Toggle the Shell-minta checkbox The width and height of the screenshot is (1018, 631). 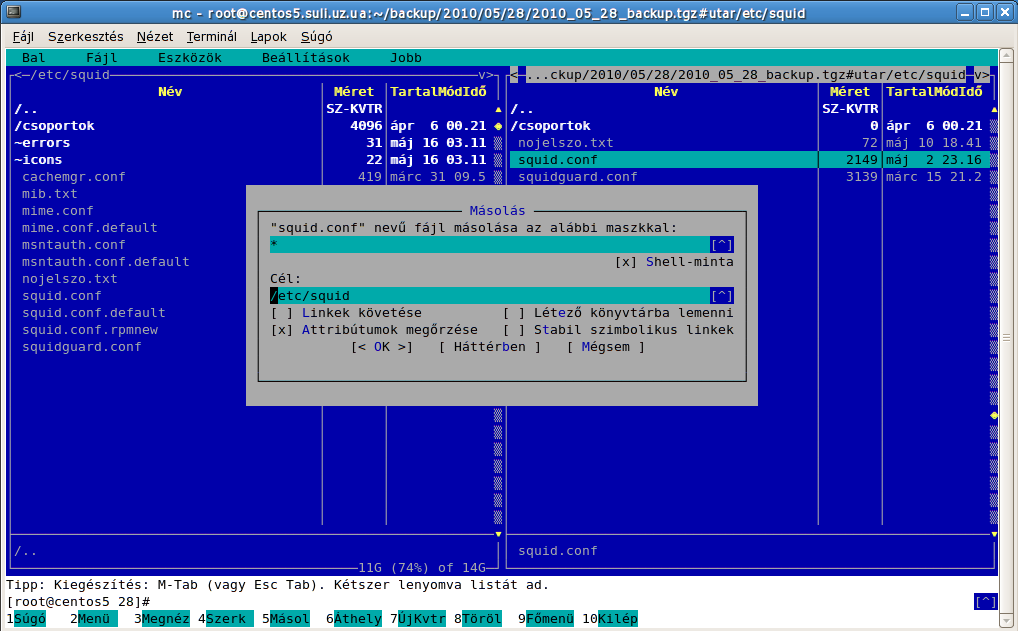[x=626, y=262]
